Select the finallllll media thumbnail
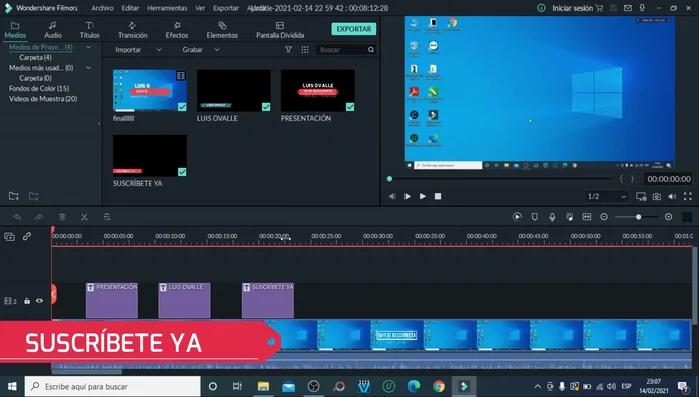 pos(150,90)
